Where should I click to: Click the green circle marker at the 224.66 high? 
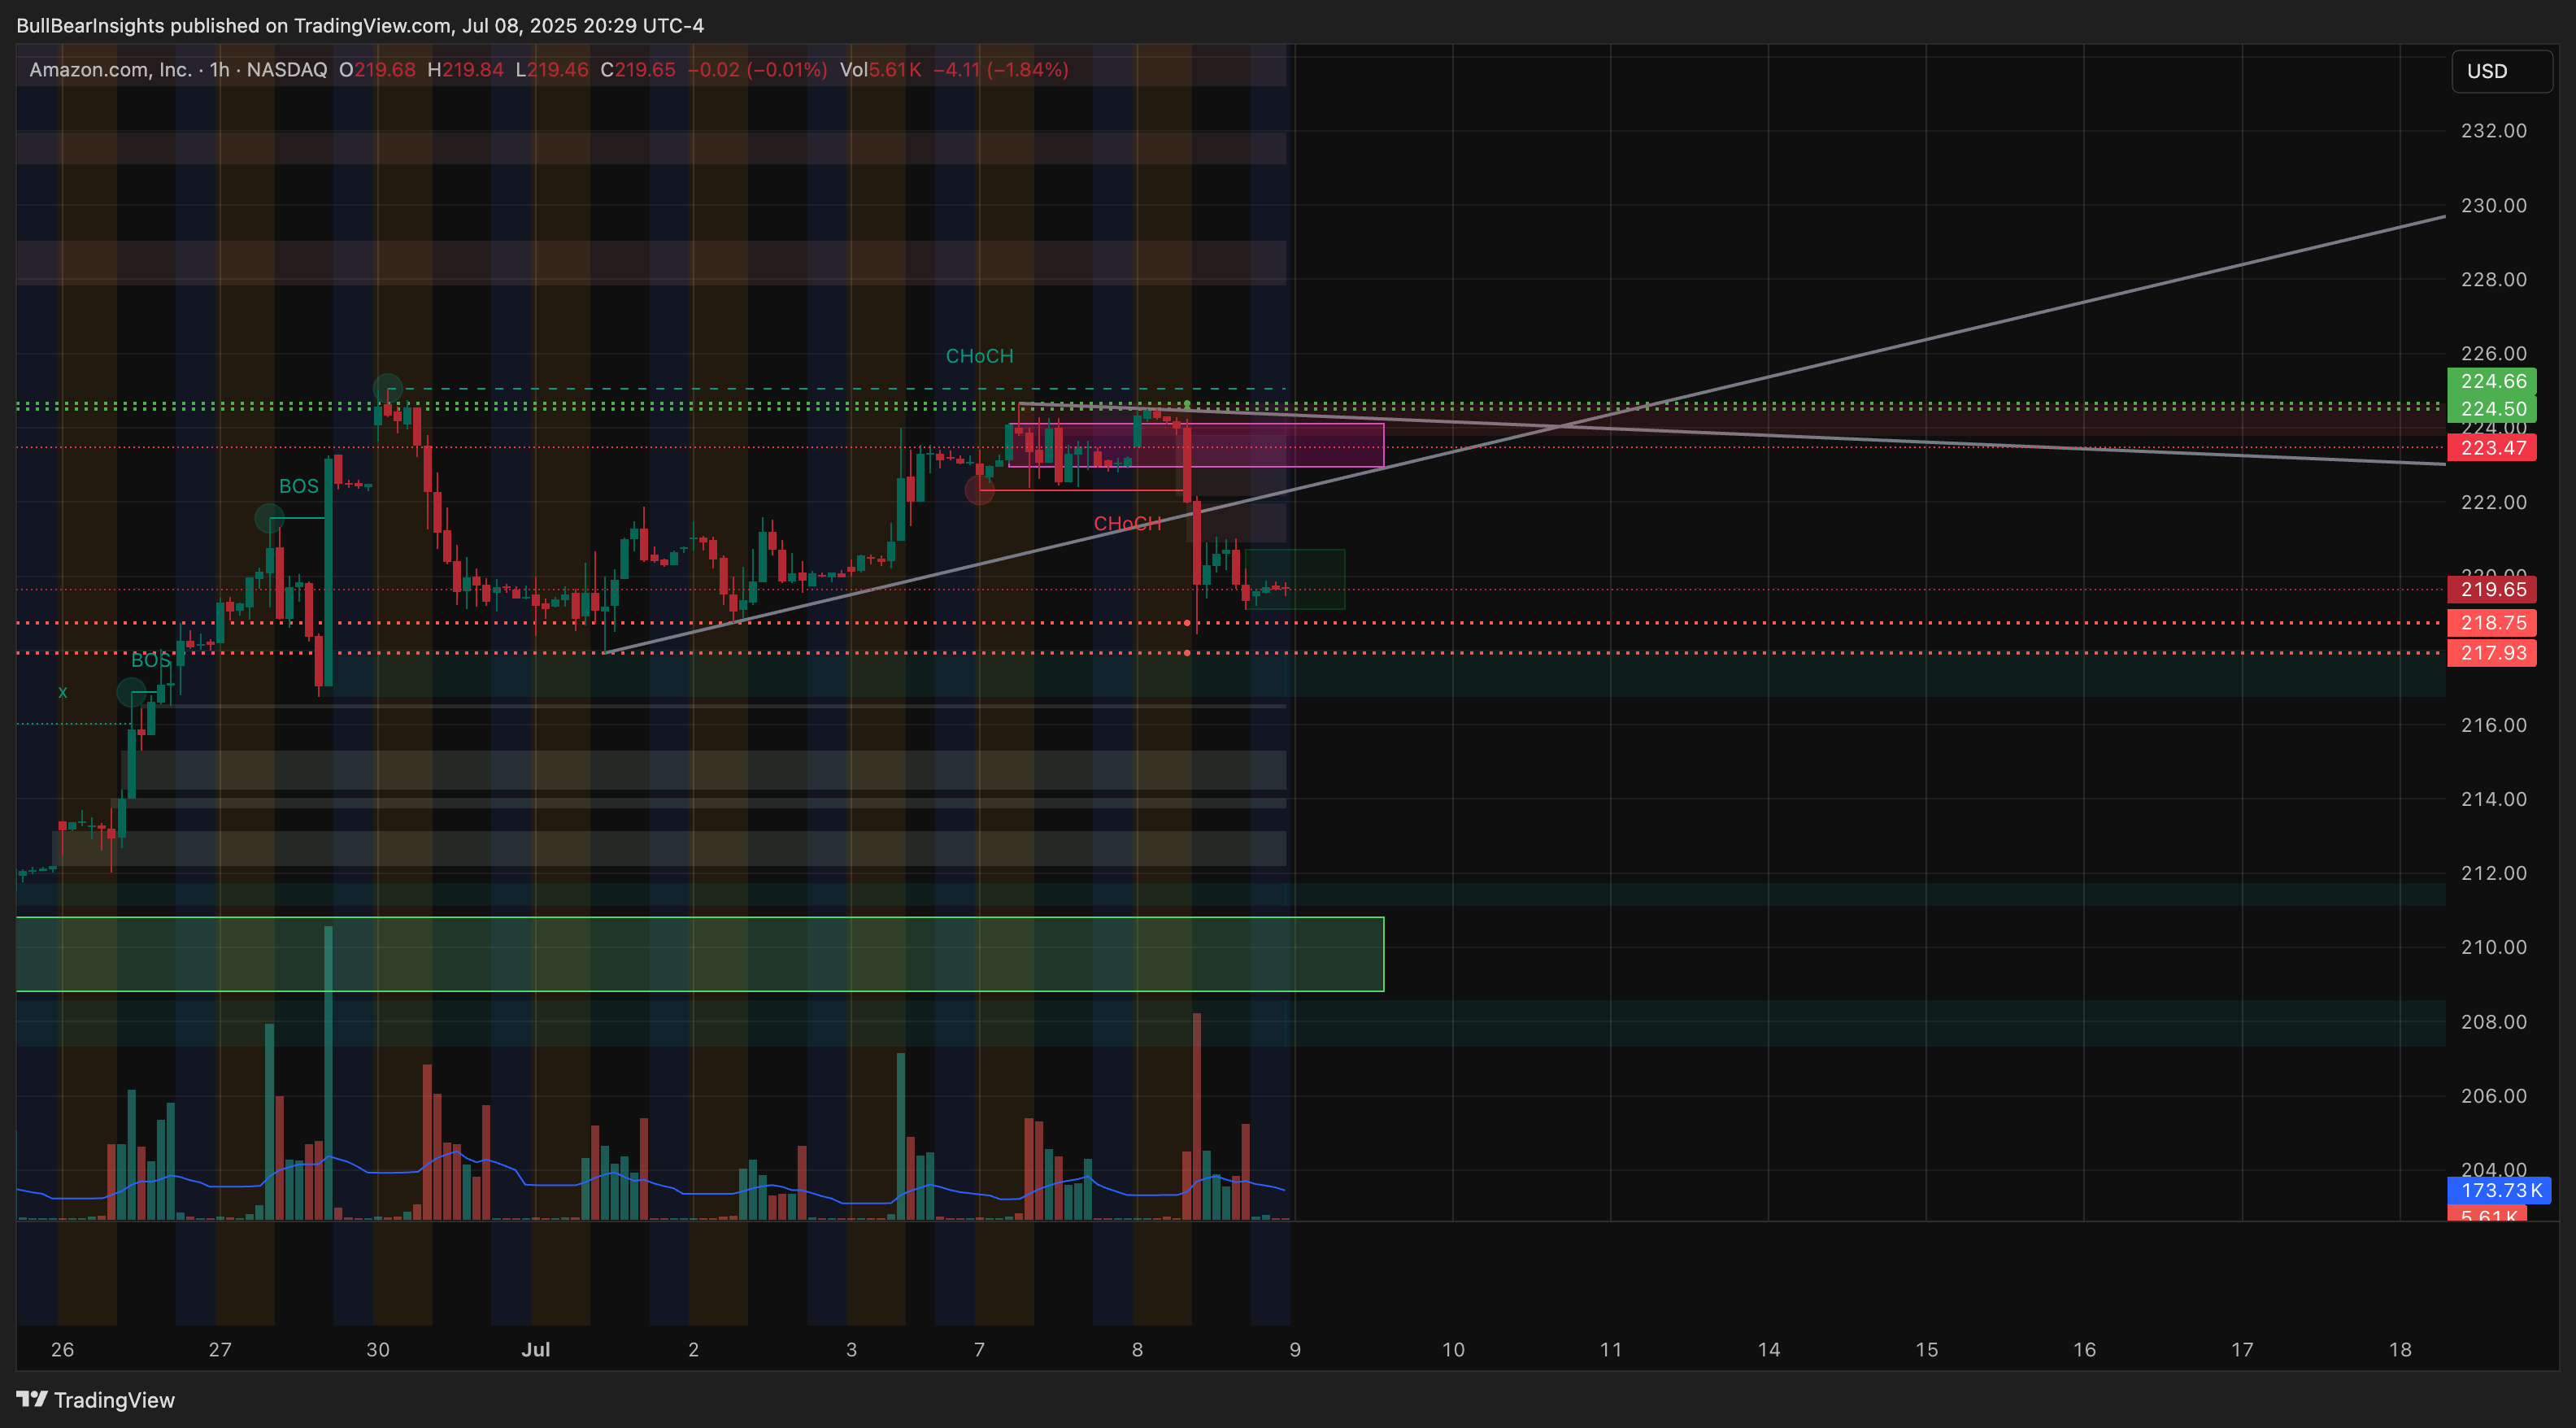(388, 388)
